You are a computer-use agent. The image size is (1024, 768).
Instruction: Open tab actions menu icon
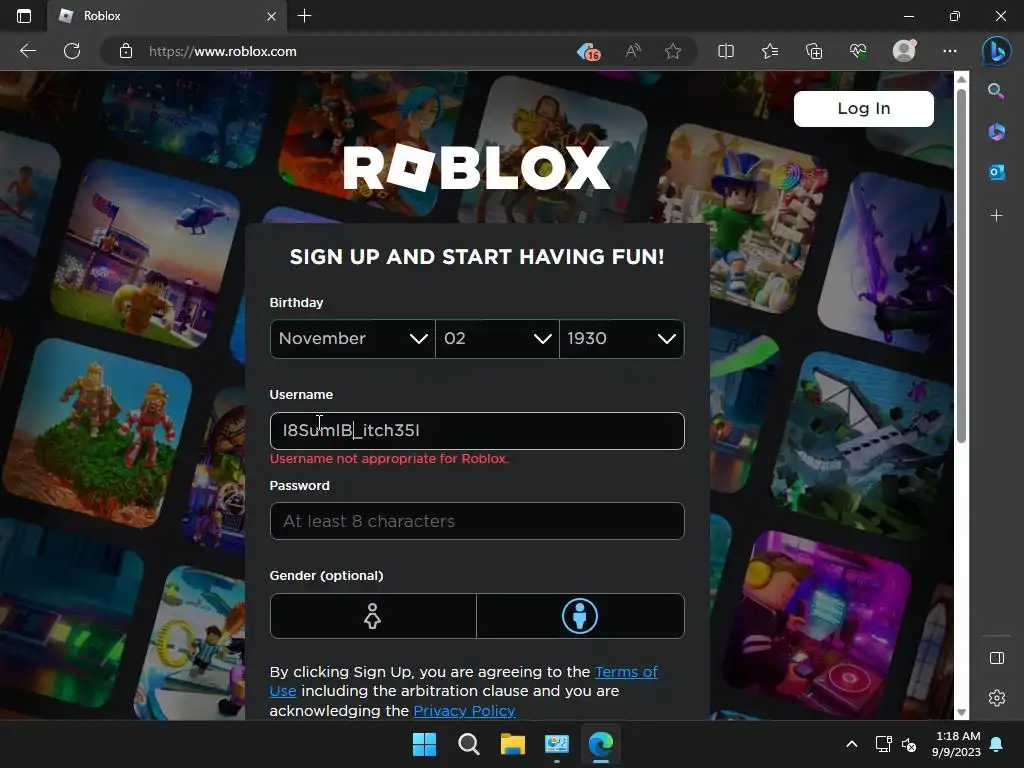click(x=24, y=16)
